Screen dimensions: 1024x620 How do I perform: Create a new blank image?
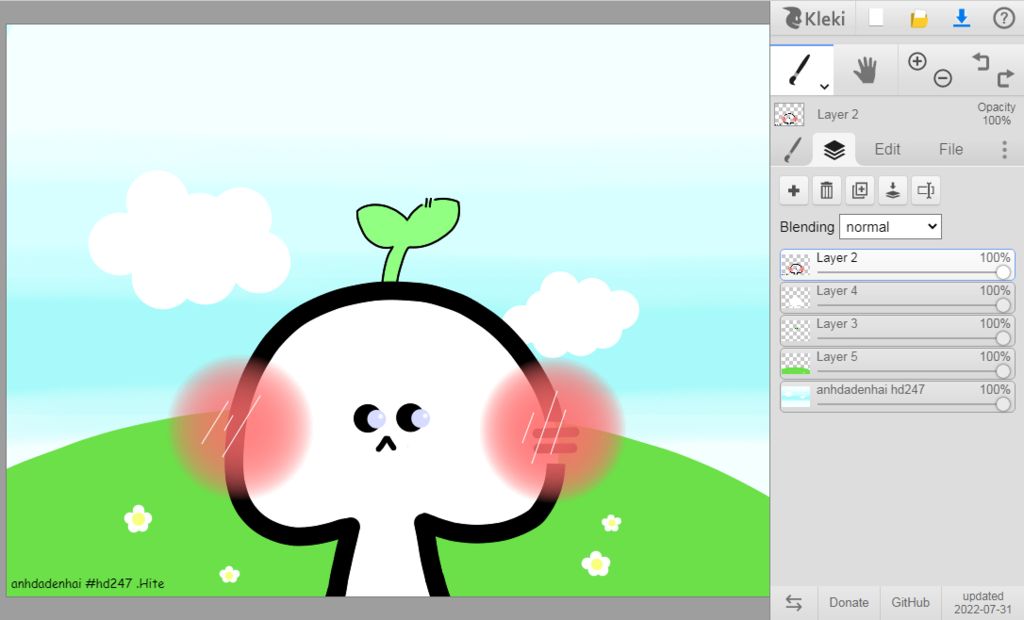876,18
